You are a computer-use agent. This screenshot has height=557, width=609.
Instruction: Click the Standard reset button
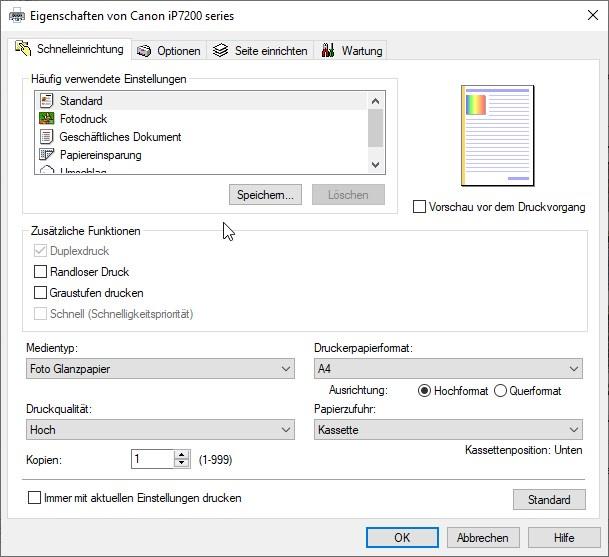pos(549,500)
